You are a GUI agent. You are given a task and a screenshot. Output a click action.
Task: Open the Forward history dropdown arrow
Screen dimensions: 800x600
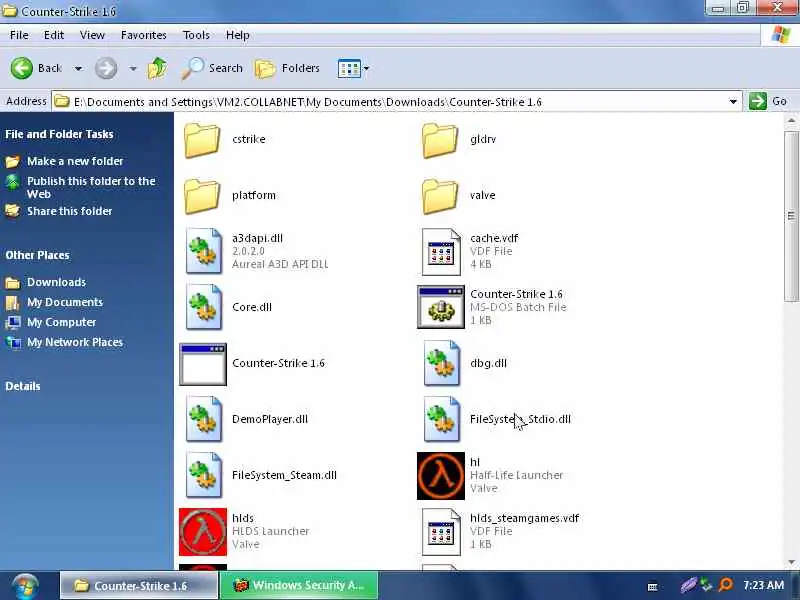click(133, 68)
